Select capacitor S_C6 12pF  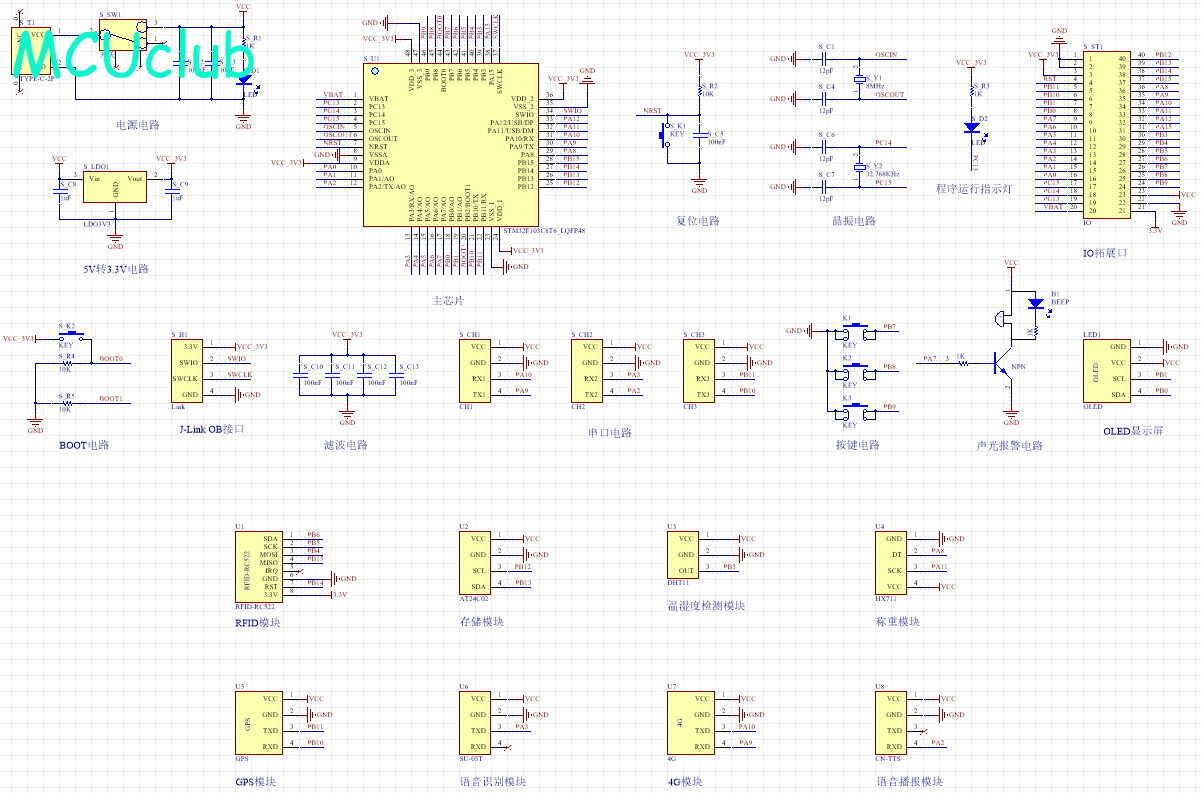click(826, 147)
